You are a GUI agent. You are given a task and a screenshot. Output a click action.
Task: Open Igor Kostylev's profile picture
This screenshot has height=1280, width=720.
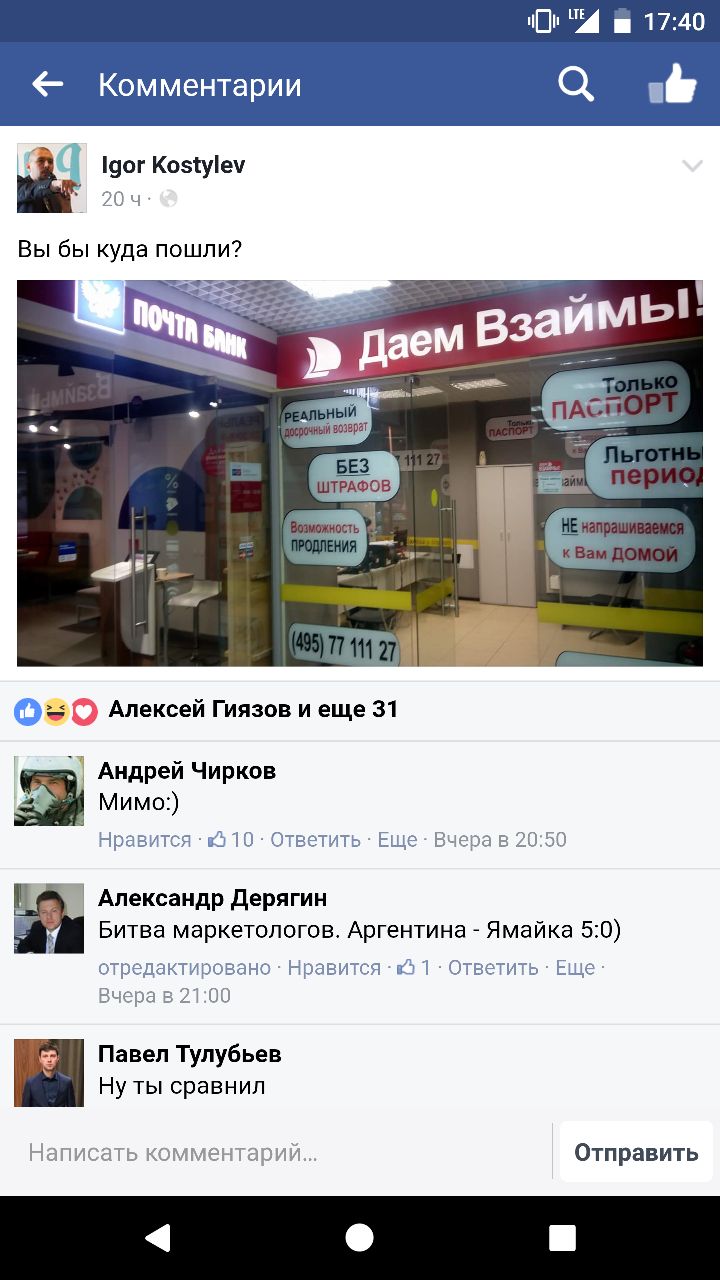tap(52, 178)
